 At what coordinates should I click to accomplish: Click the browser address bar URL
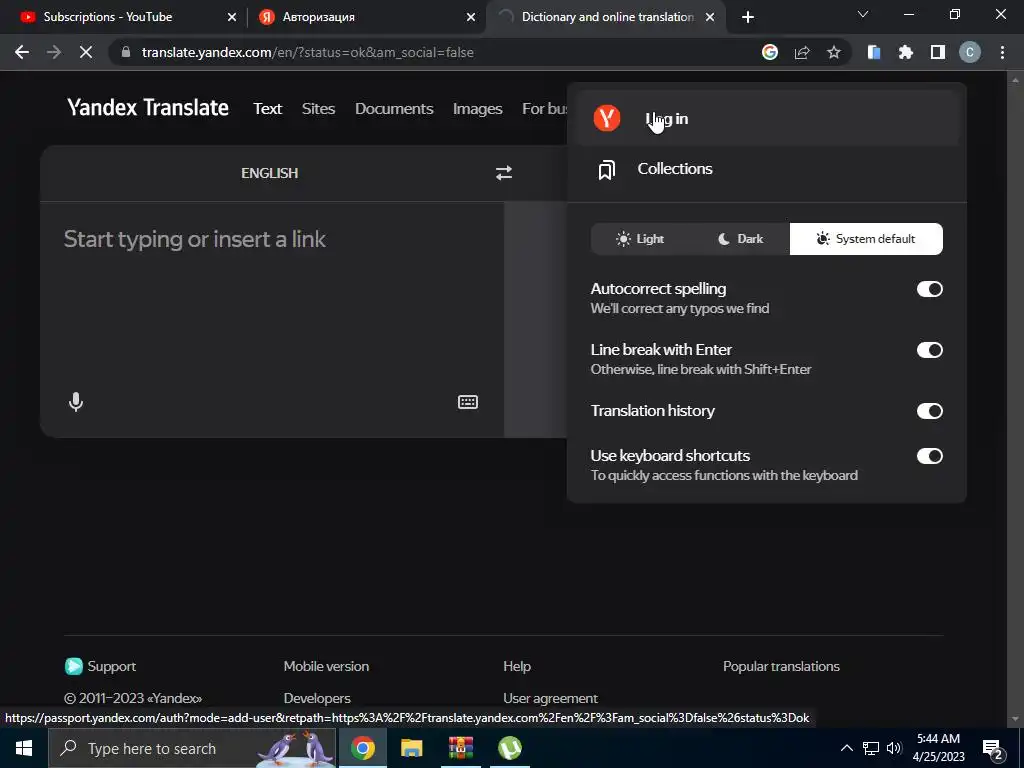[308, 52]
